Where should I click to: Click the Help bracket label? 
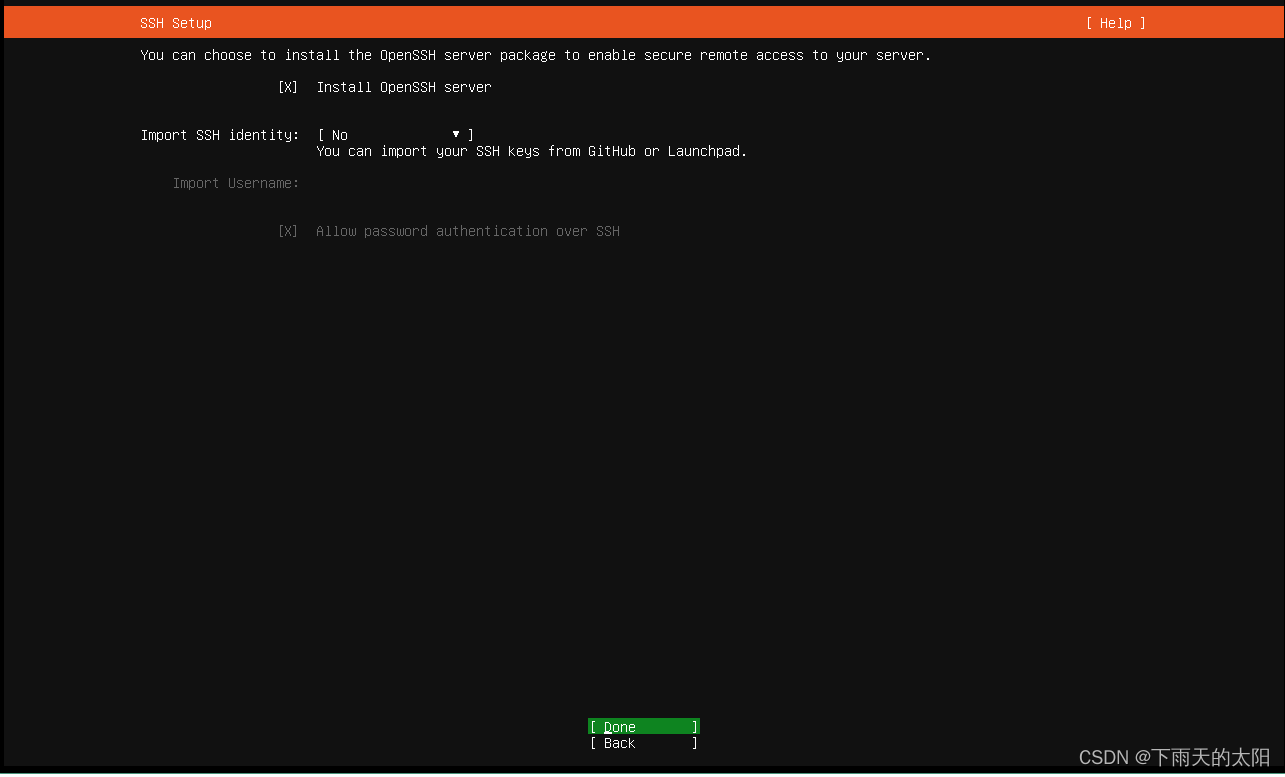1114,22
